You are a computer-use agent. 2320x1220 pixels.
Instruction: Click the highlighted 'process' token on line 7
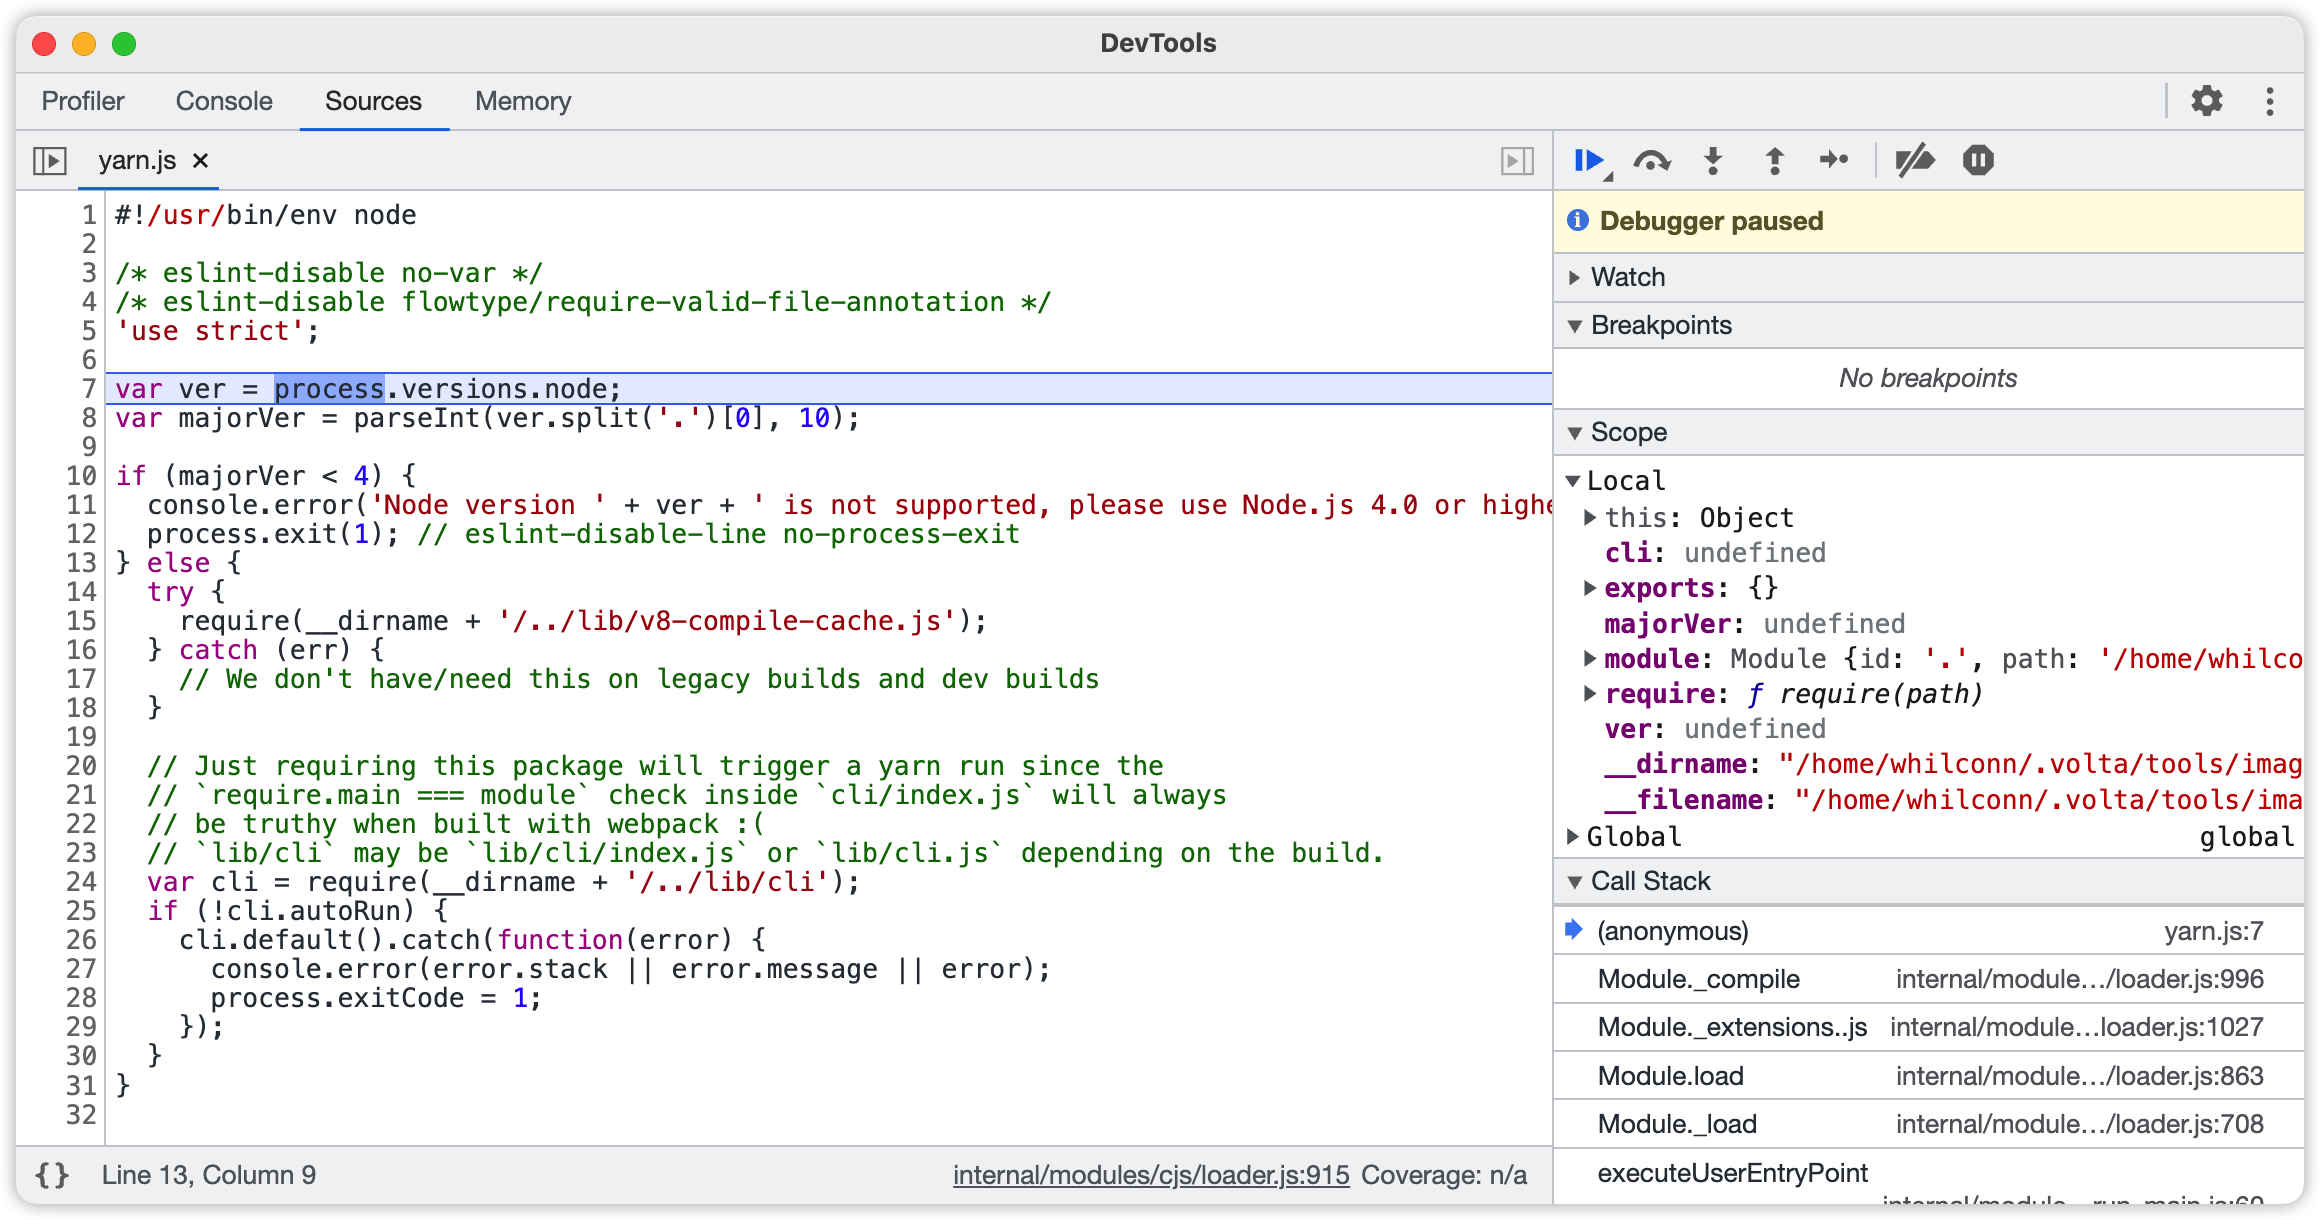[x=329, y=389]
